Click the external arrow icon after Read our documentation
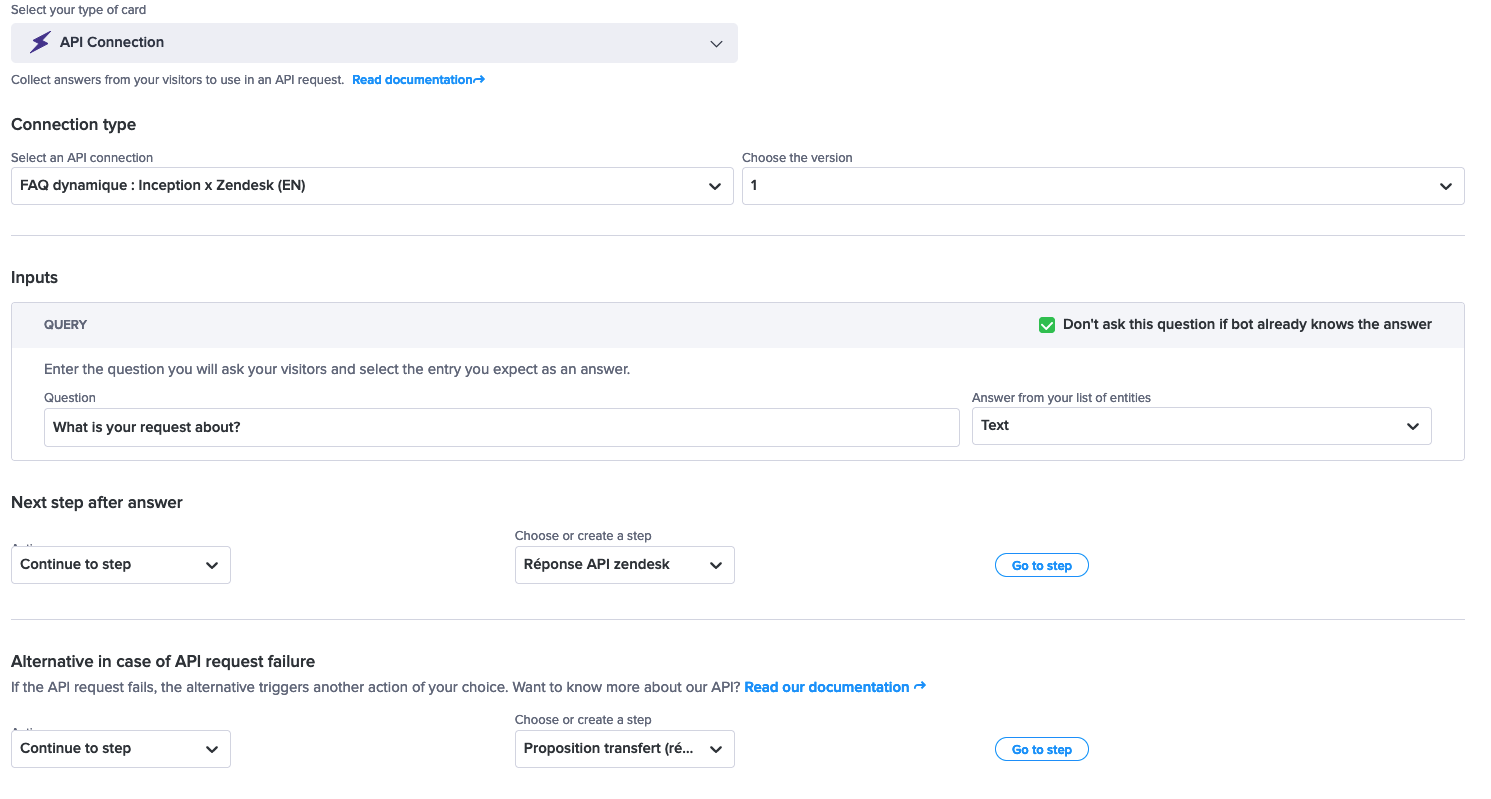This screenshot has height=799, width=1491. [x=920, y=687]
